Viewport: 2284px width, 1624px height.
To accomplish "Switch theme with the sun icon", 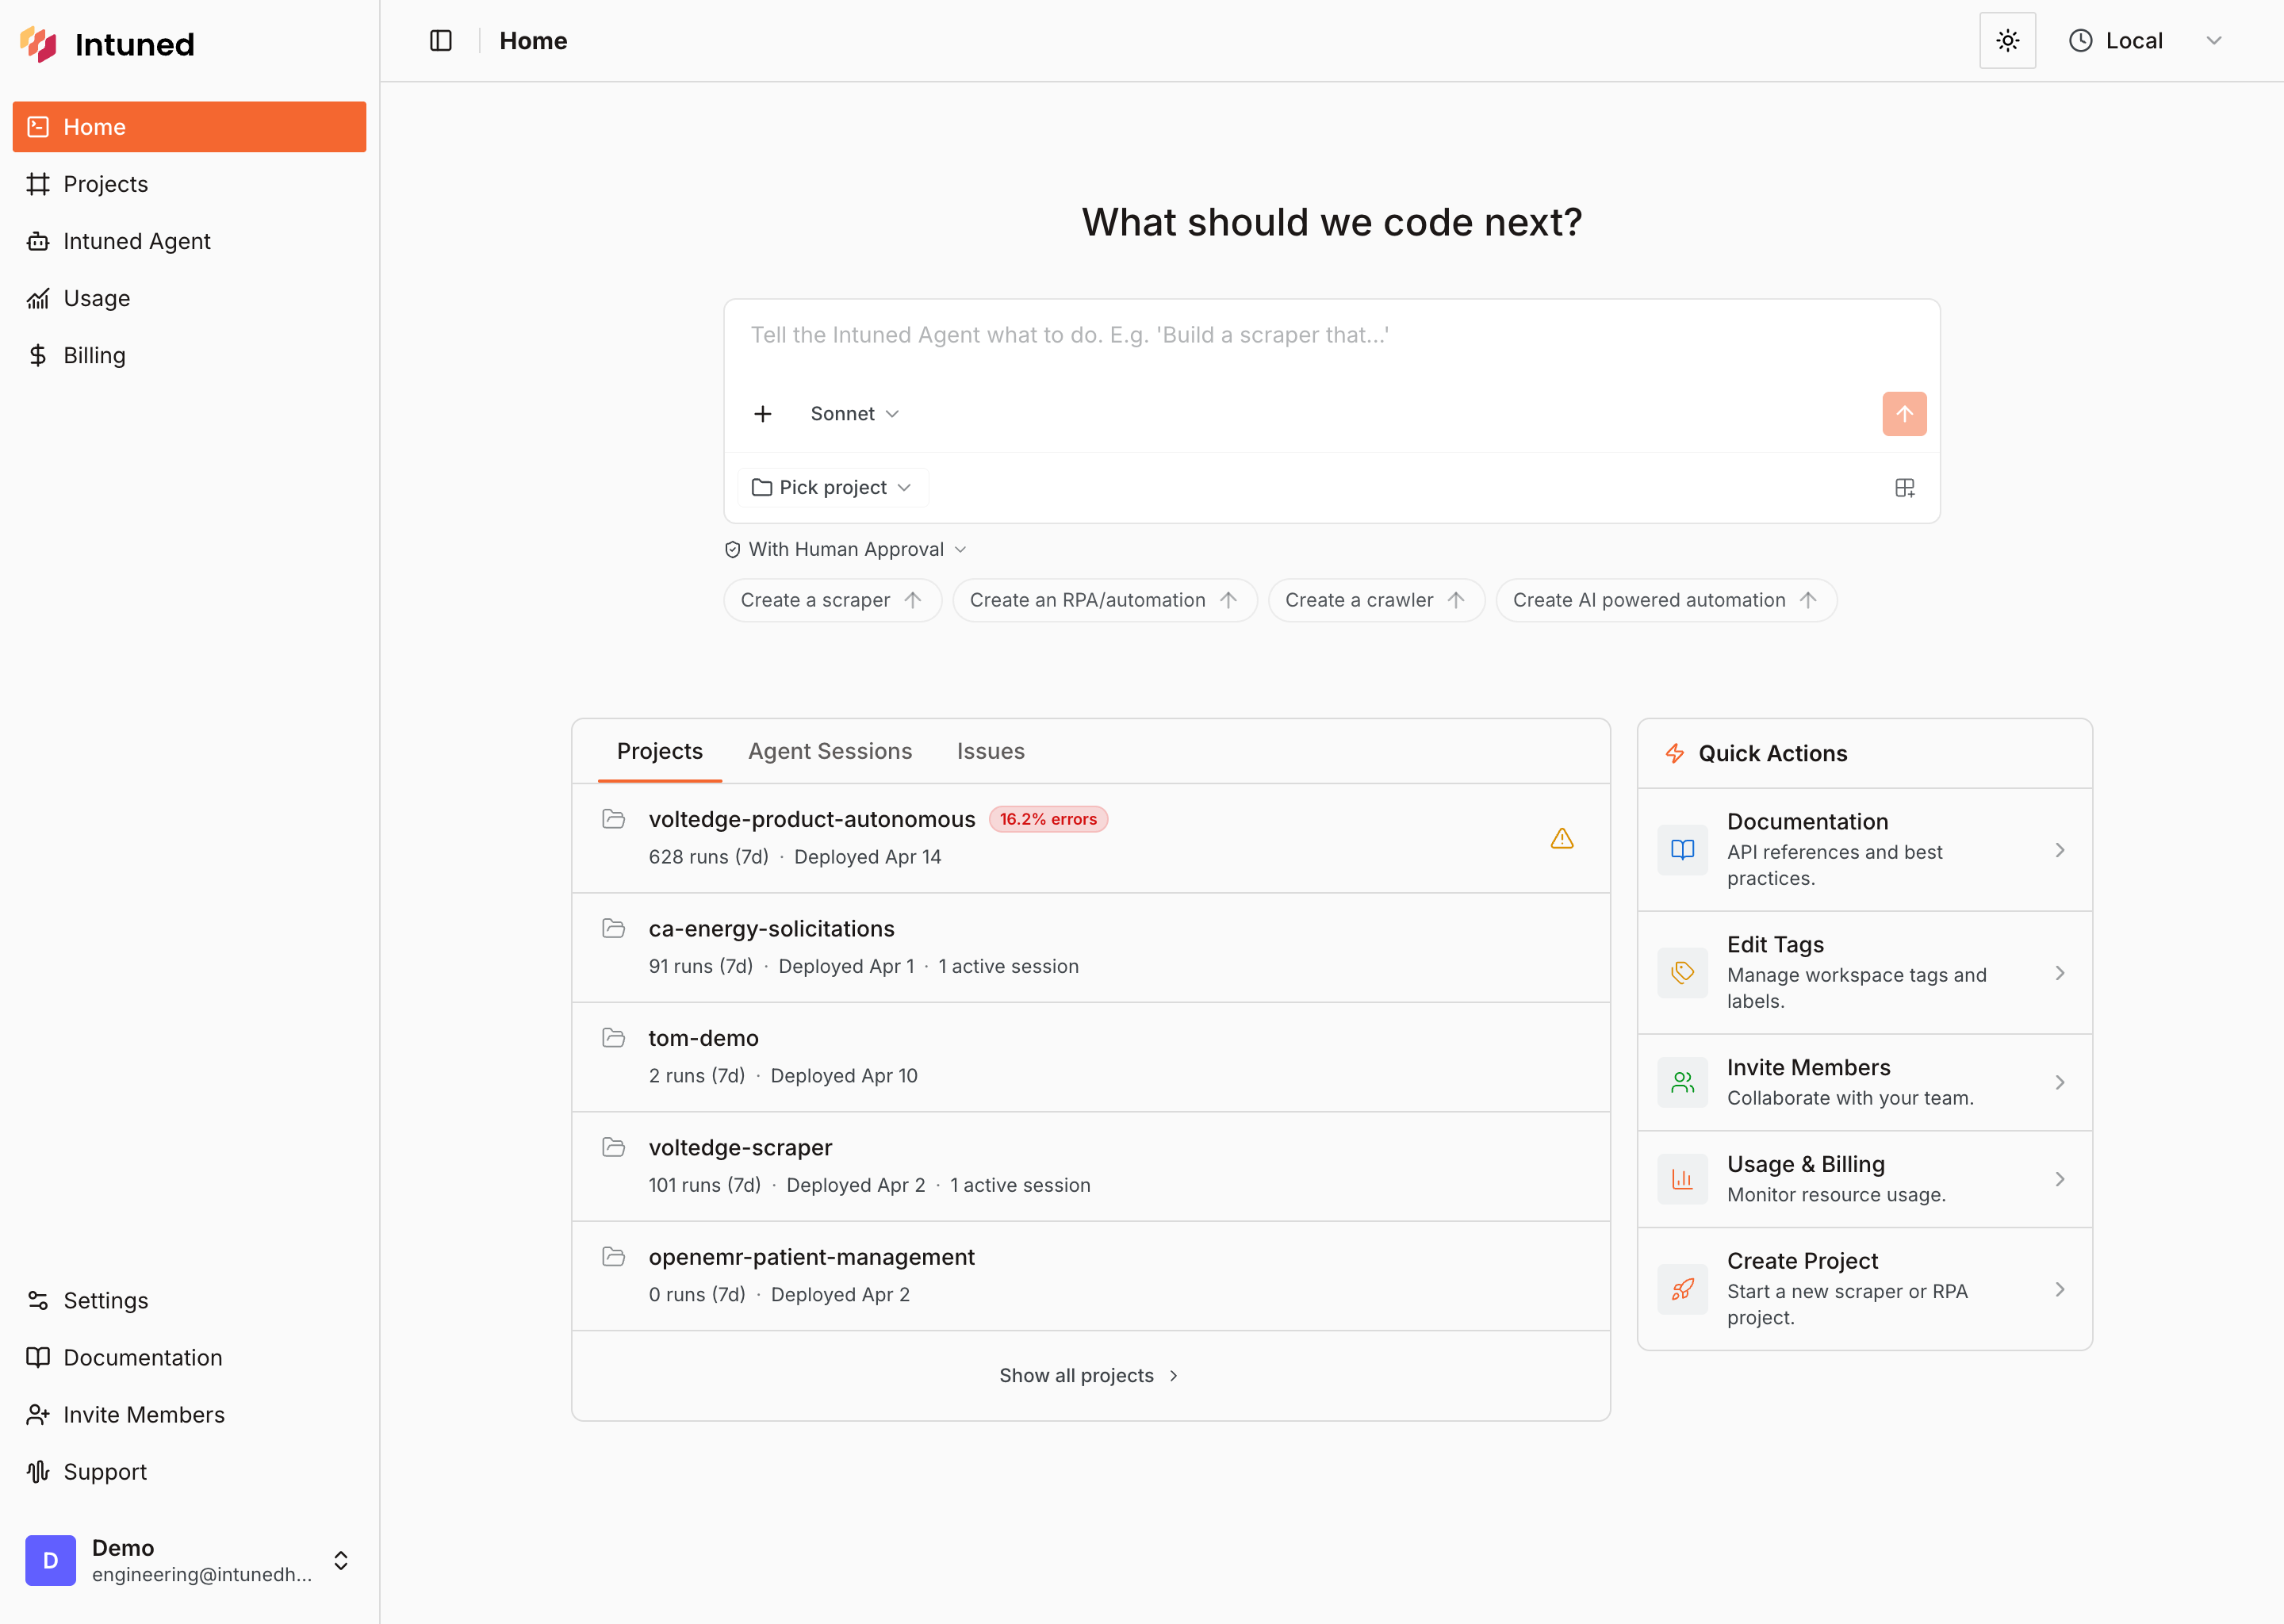I will click(2007, 41).
